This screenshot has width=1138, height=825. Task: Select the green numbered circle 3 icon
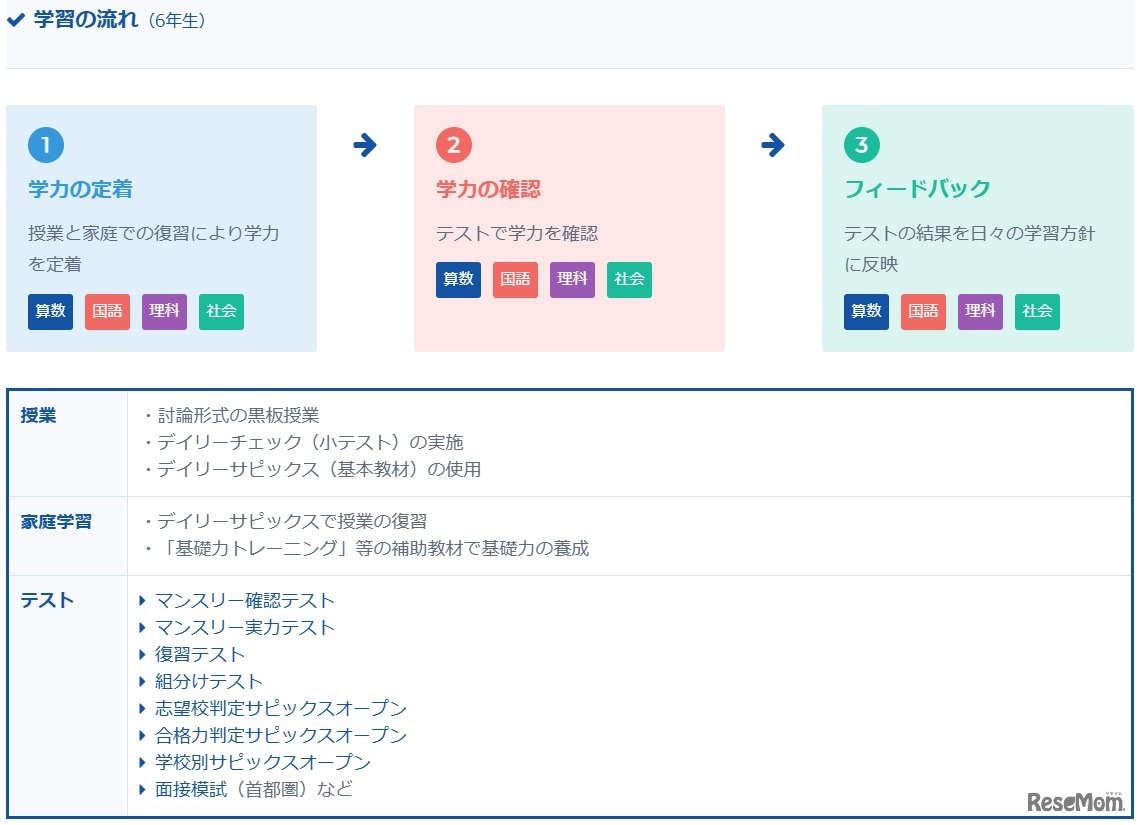(860, 144)
